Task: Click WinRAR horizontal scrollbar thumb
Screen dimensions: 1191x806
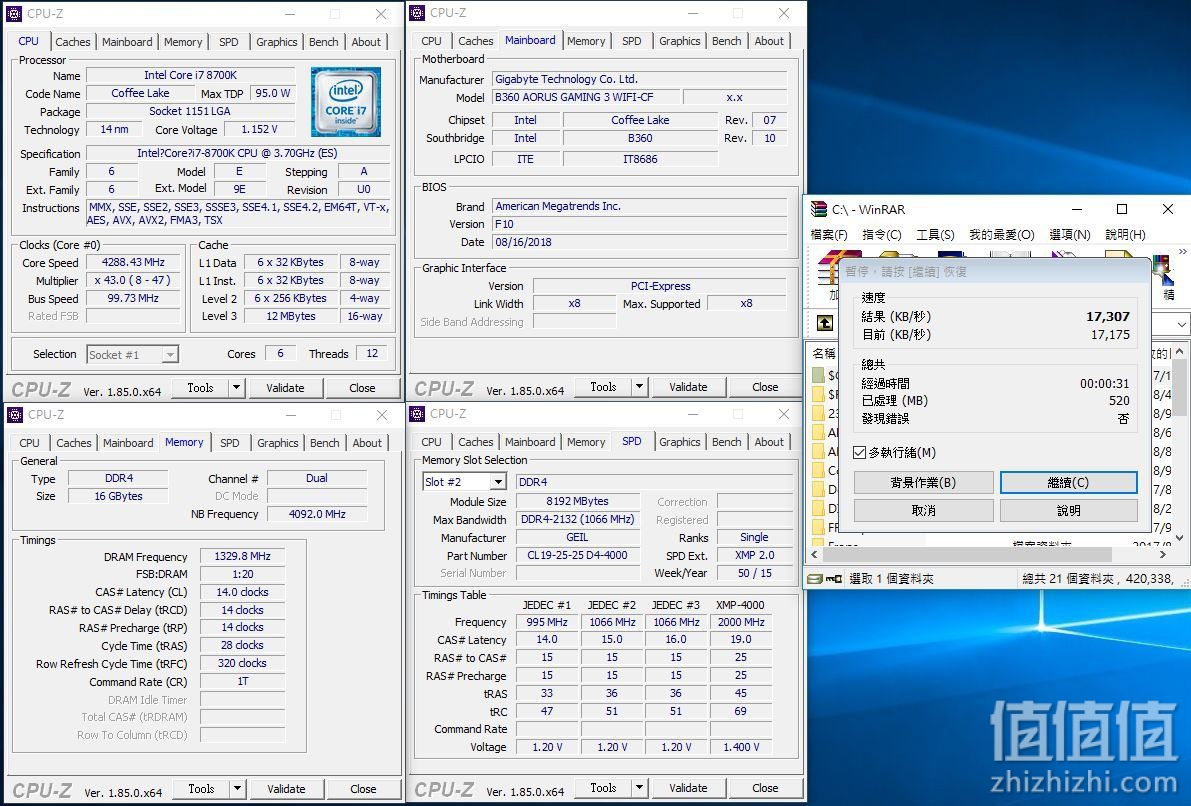Action: [965, 555]
